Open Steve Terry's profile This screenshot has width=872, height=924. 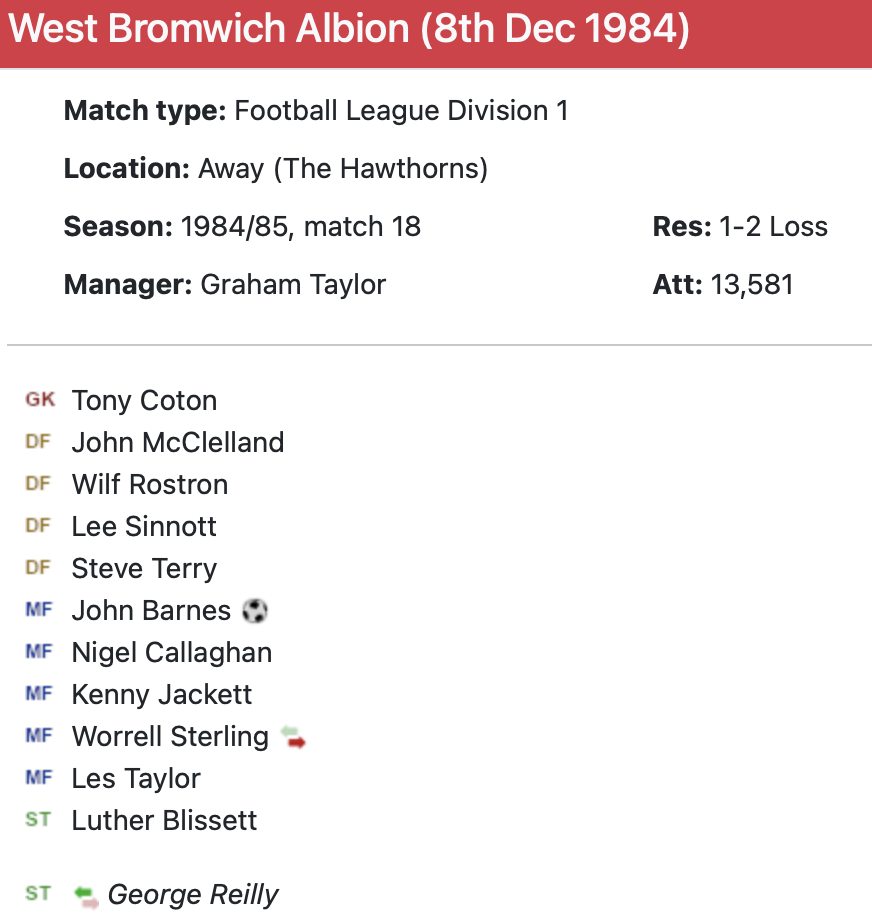[144, 569]
